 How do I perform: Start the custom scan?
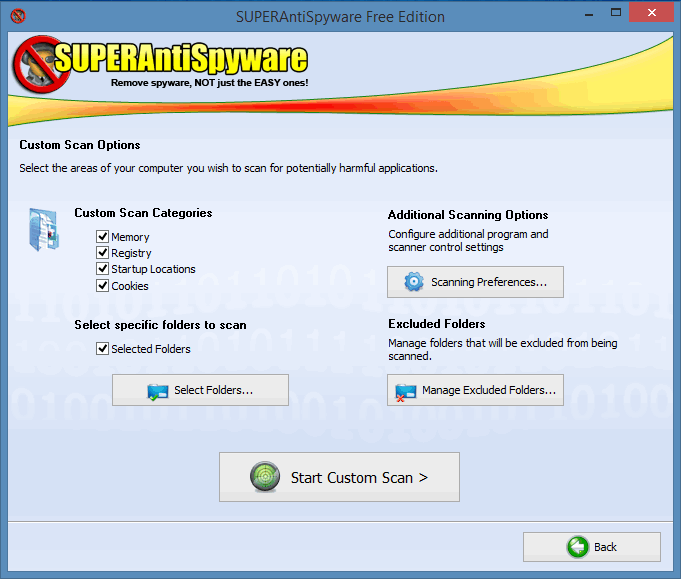coord(339,477)
